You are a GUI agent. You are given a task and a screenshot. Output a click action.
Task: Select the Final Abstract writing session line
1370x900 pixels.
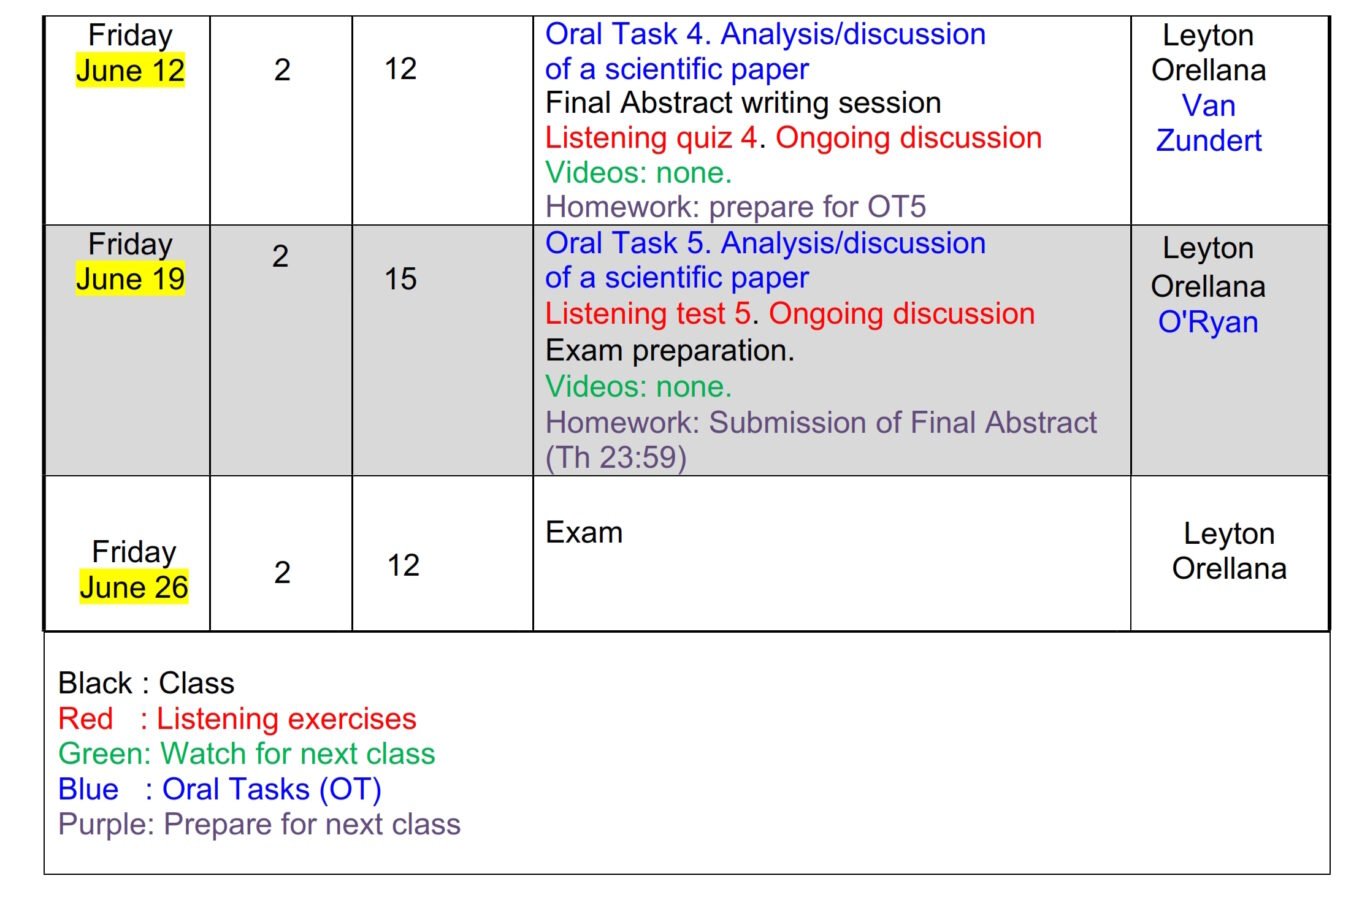743,103
